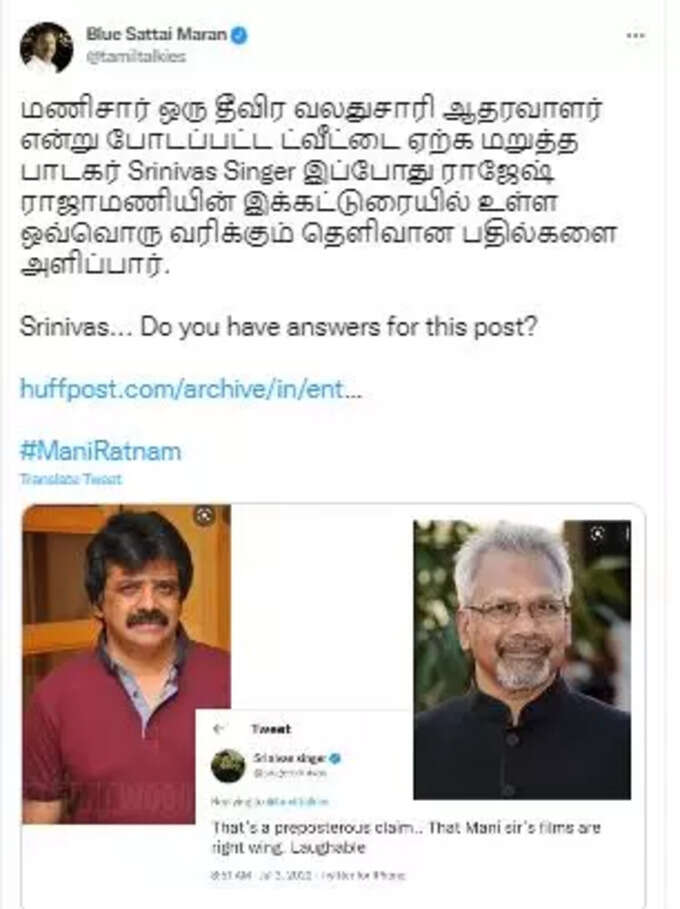Screen dimensions: 680x909
Task: Open the photo of the man in maroon shirt
Action: coord(126,664)
